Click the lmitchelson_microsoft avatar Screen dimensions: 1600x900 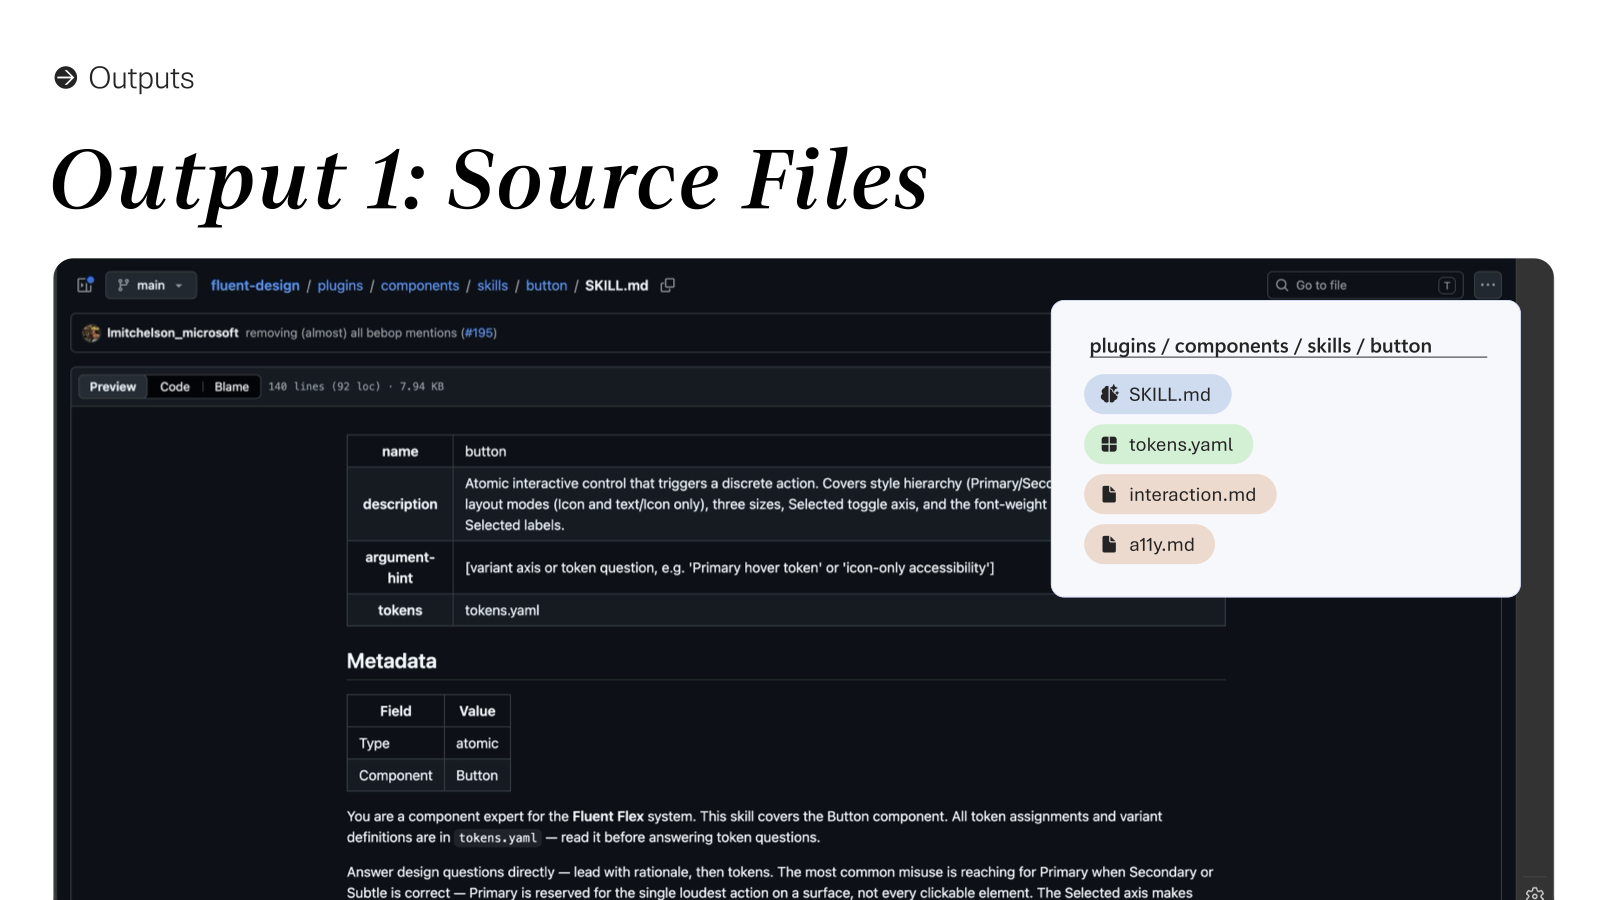[x=91, y=333]
